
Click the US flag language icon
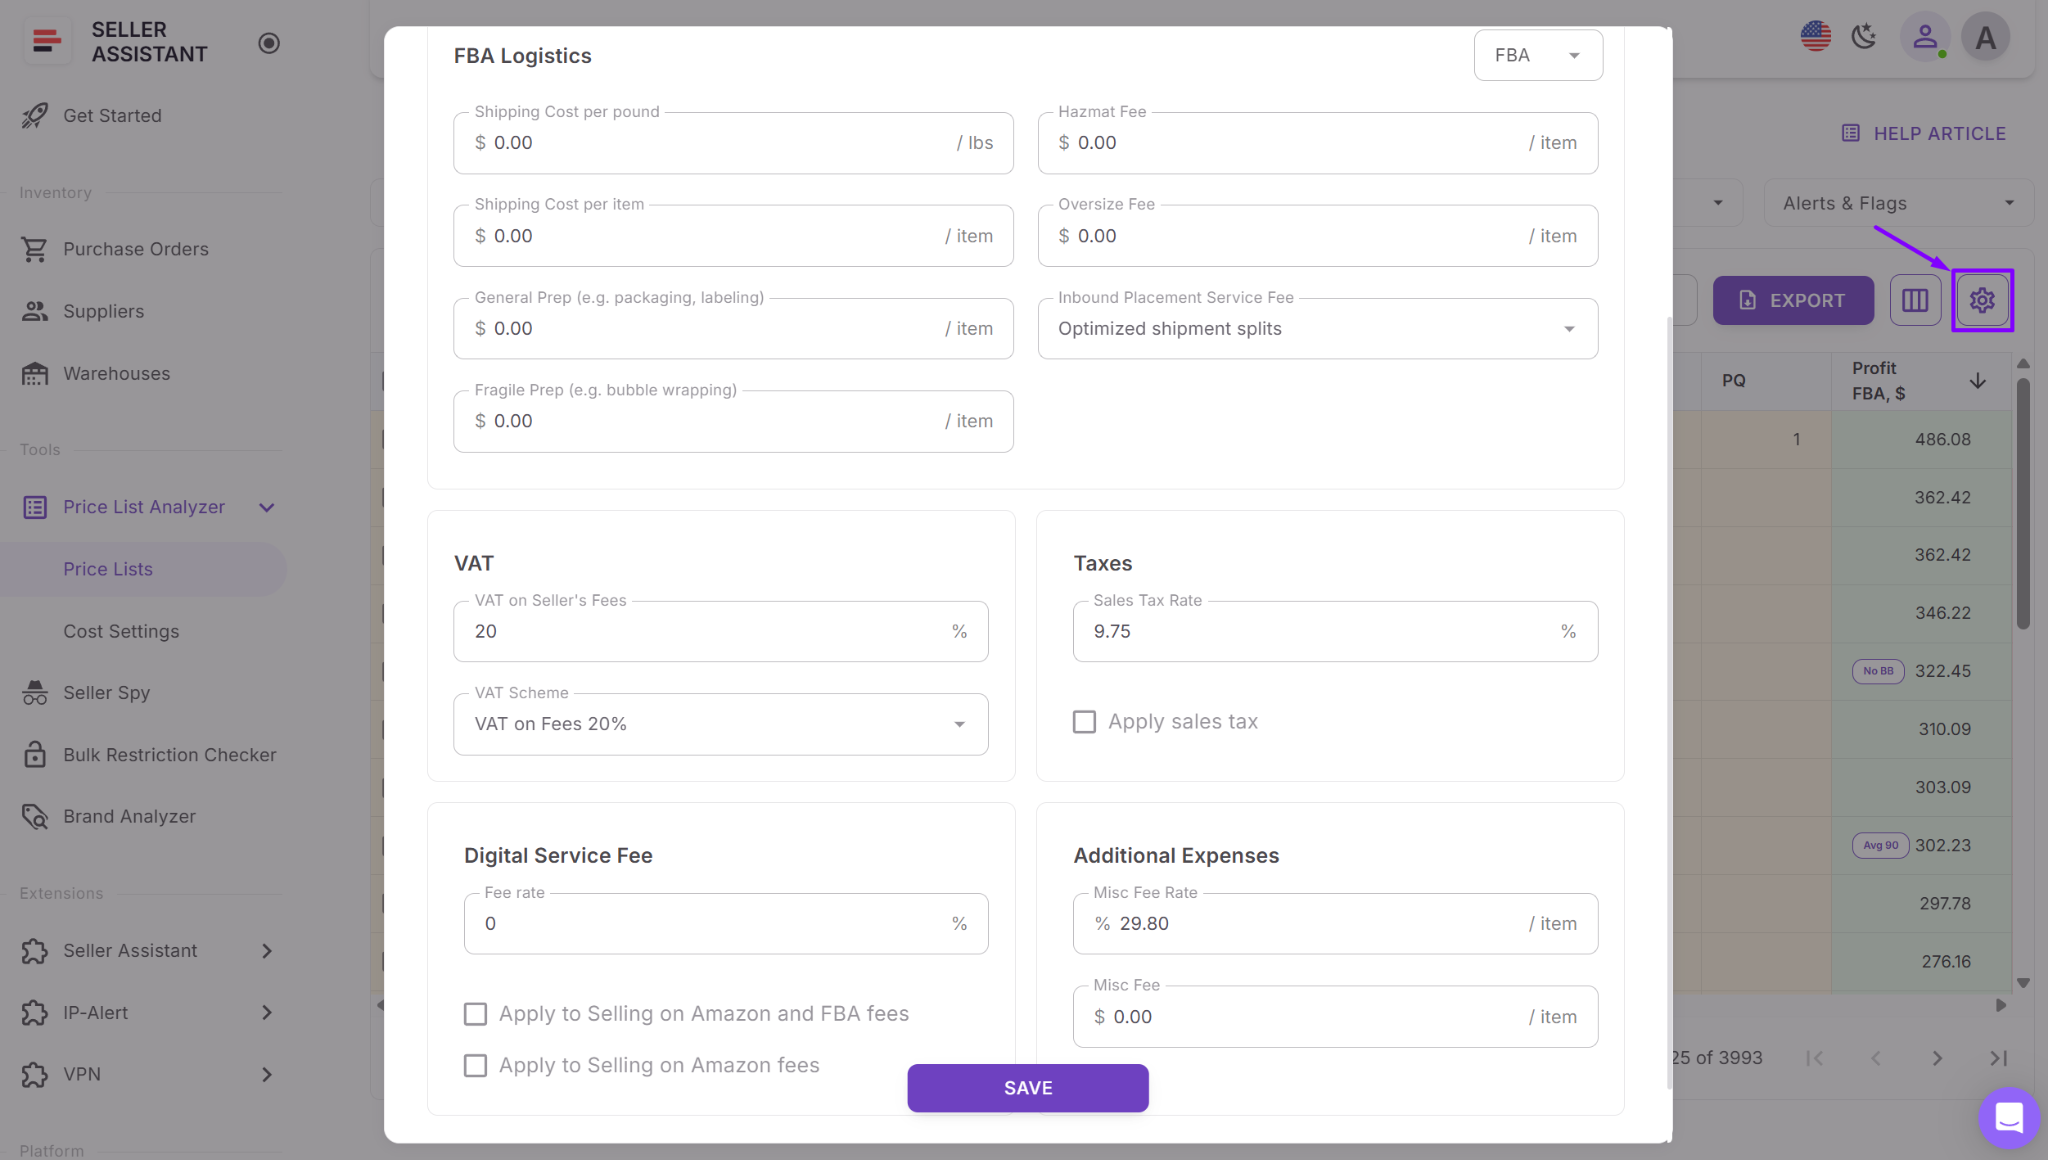click(1815, 36)
